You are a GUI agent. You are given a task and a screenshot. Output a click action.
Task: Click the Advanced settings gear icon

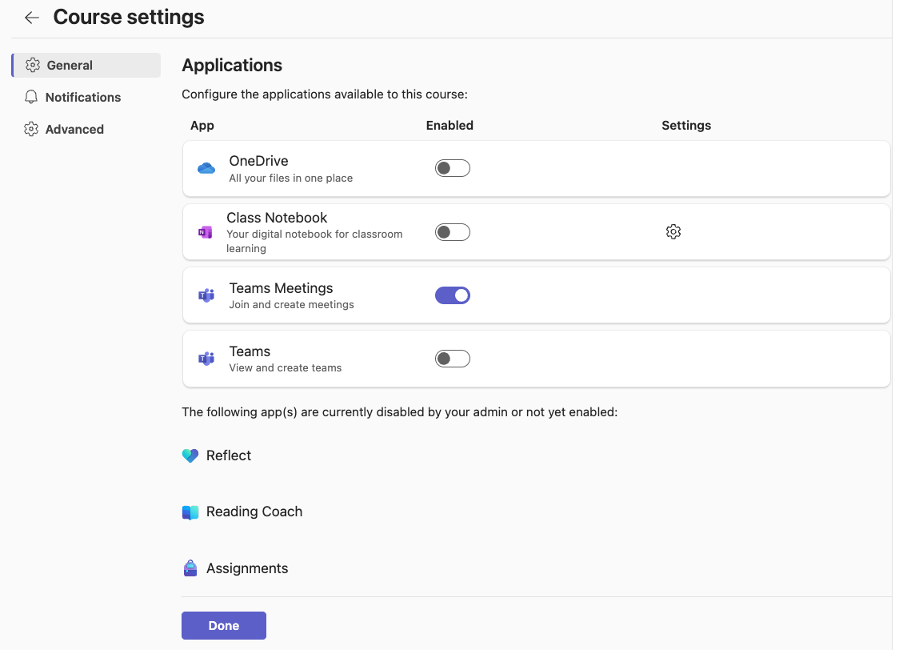pyautogui.click(x=31, y=129)
